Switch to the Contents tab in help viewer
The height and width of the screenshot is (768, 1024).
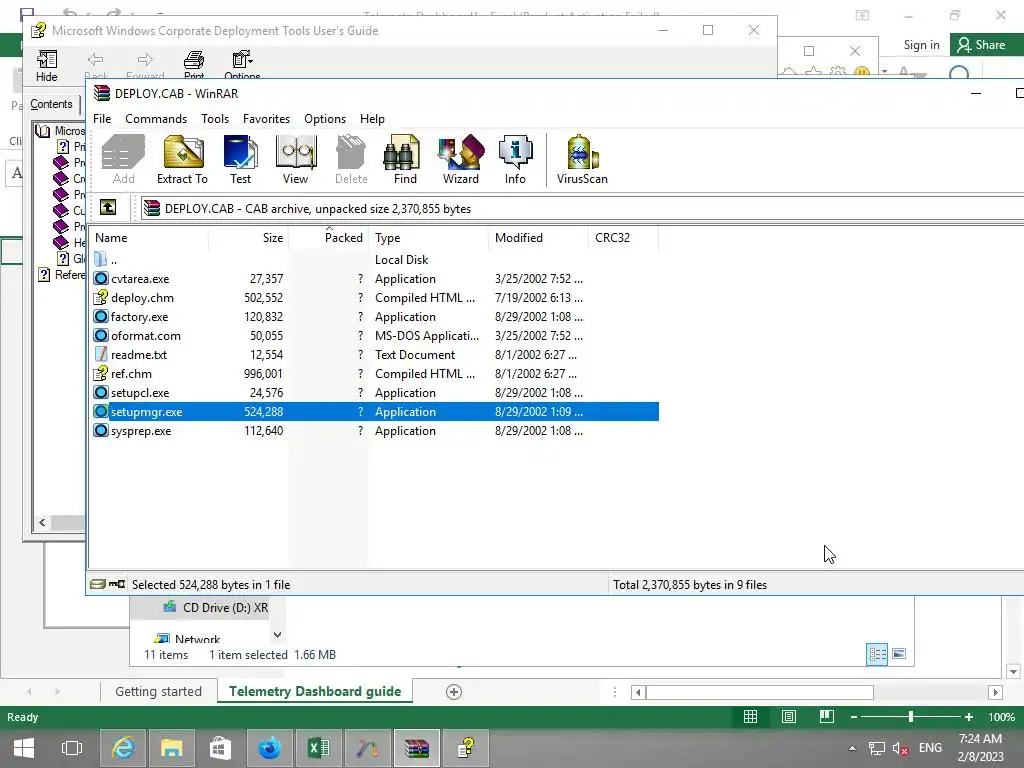51,104
